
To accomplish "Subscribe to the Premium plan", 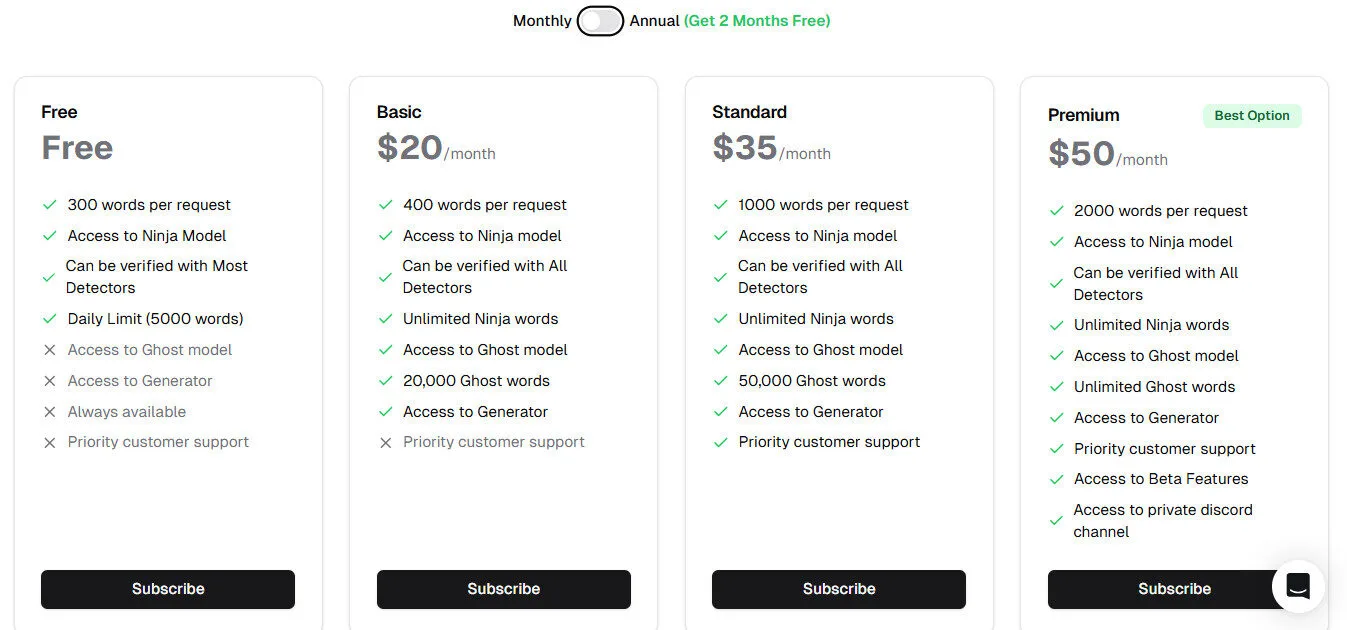I will coord(1174,589).
